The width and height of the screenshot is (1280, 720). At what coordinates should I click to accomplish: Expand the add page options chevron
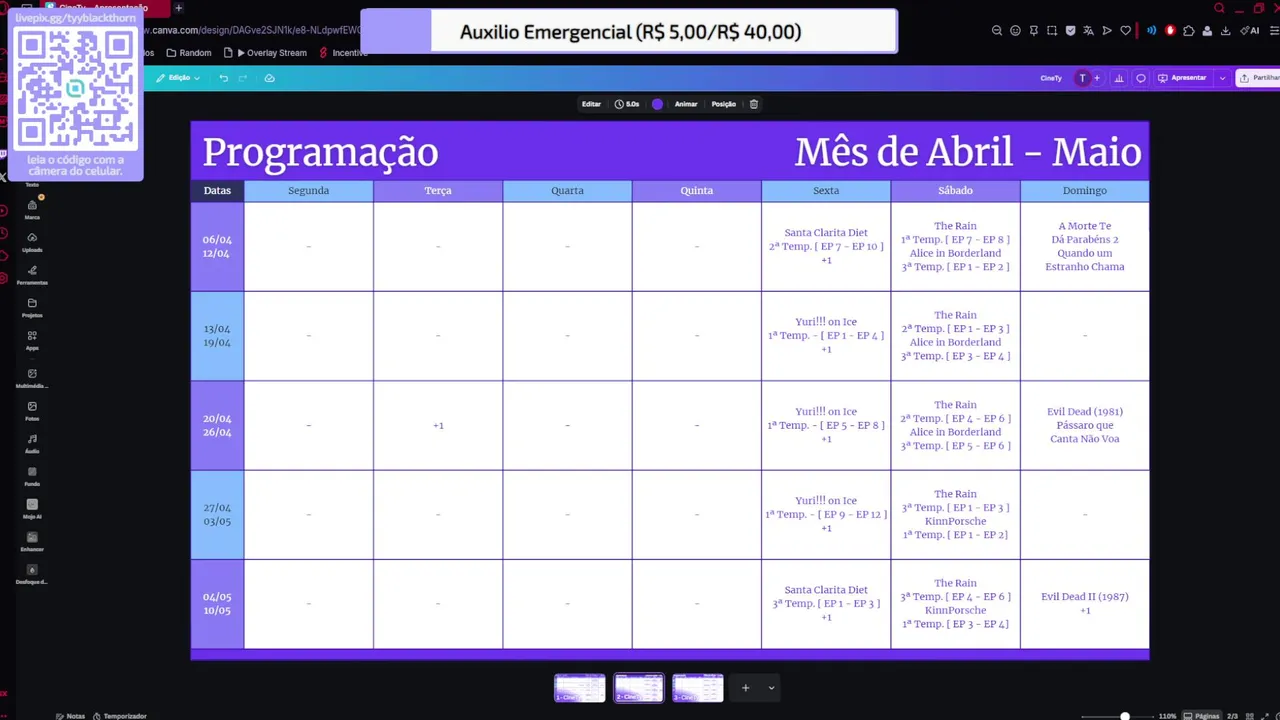[771, 688]
